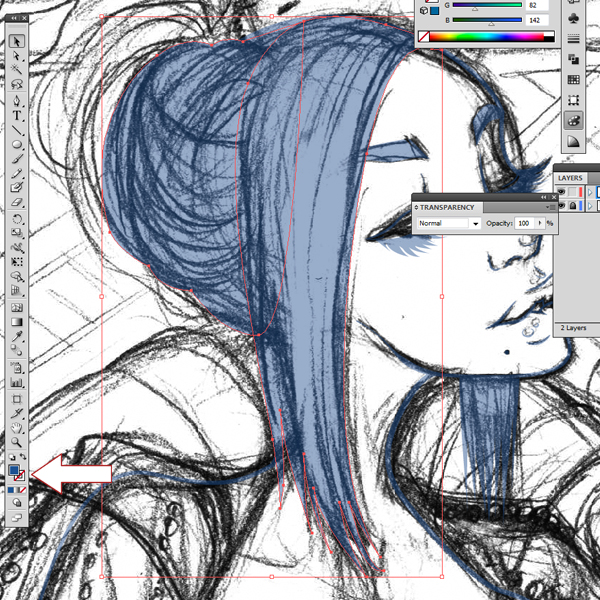Select the Pen tool
The height and width of the screenshot is (600, 600).
coord(16,101)
